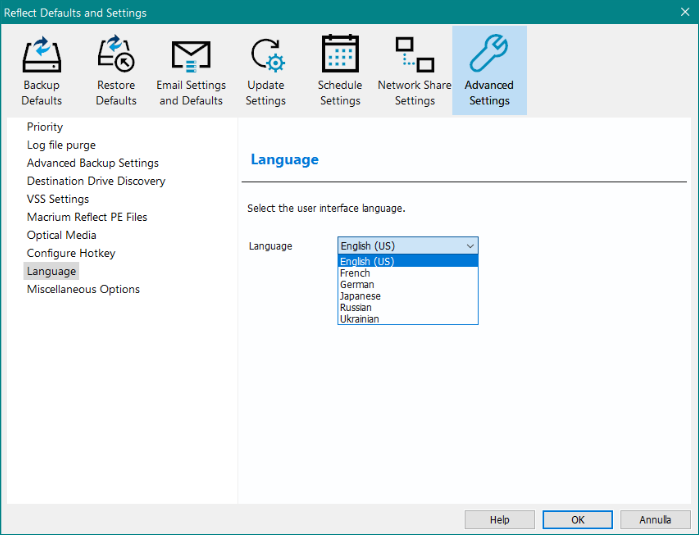Confirm settings with the OK button
Viewport: 699px width, 535px height.
(x=577, y=520)
